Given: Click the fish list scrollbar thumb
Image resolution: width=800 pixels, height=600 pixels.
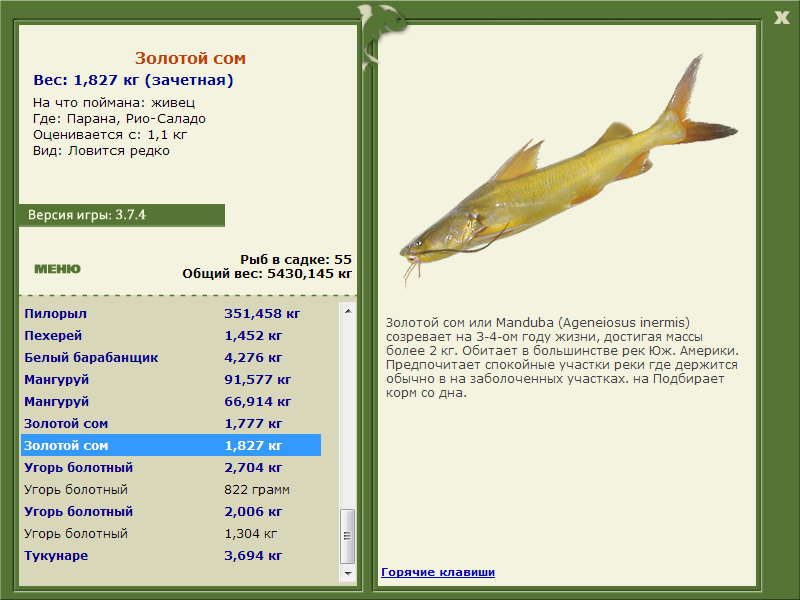Looking at the screenshot, I should click(x=347, y=536).
